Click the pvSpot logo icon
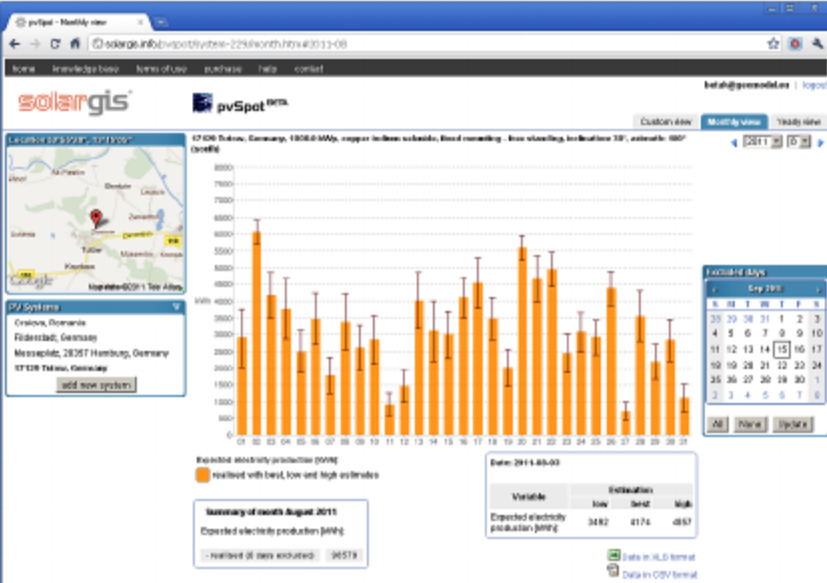Image resolution: width=827 pixels, height=583 pixels. coord(202,103)
